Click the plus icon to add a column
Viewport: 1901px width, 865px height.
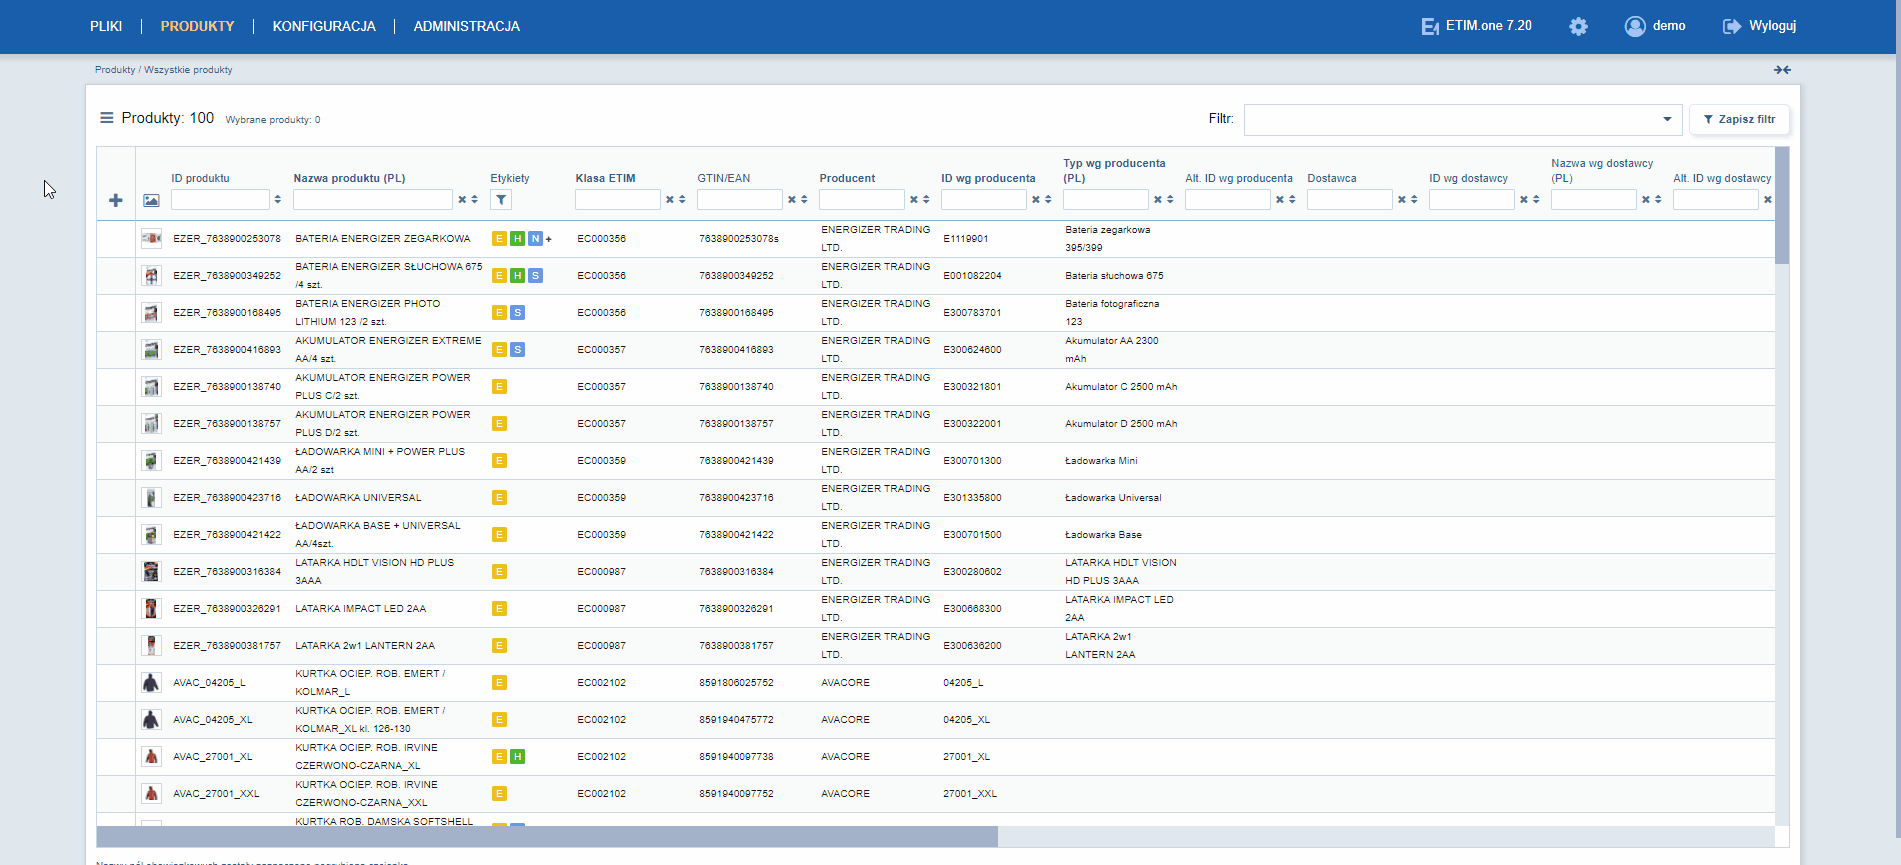(116, 200)
